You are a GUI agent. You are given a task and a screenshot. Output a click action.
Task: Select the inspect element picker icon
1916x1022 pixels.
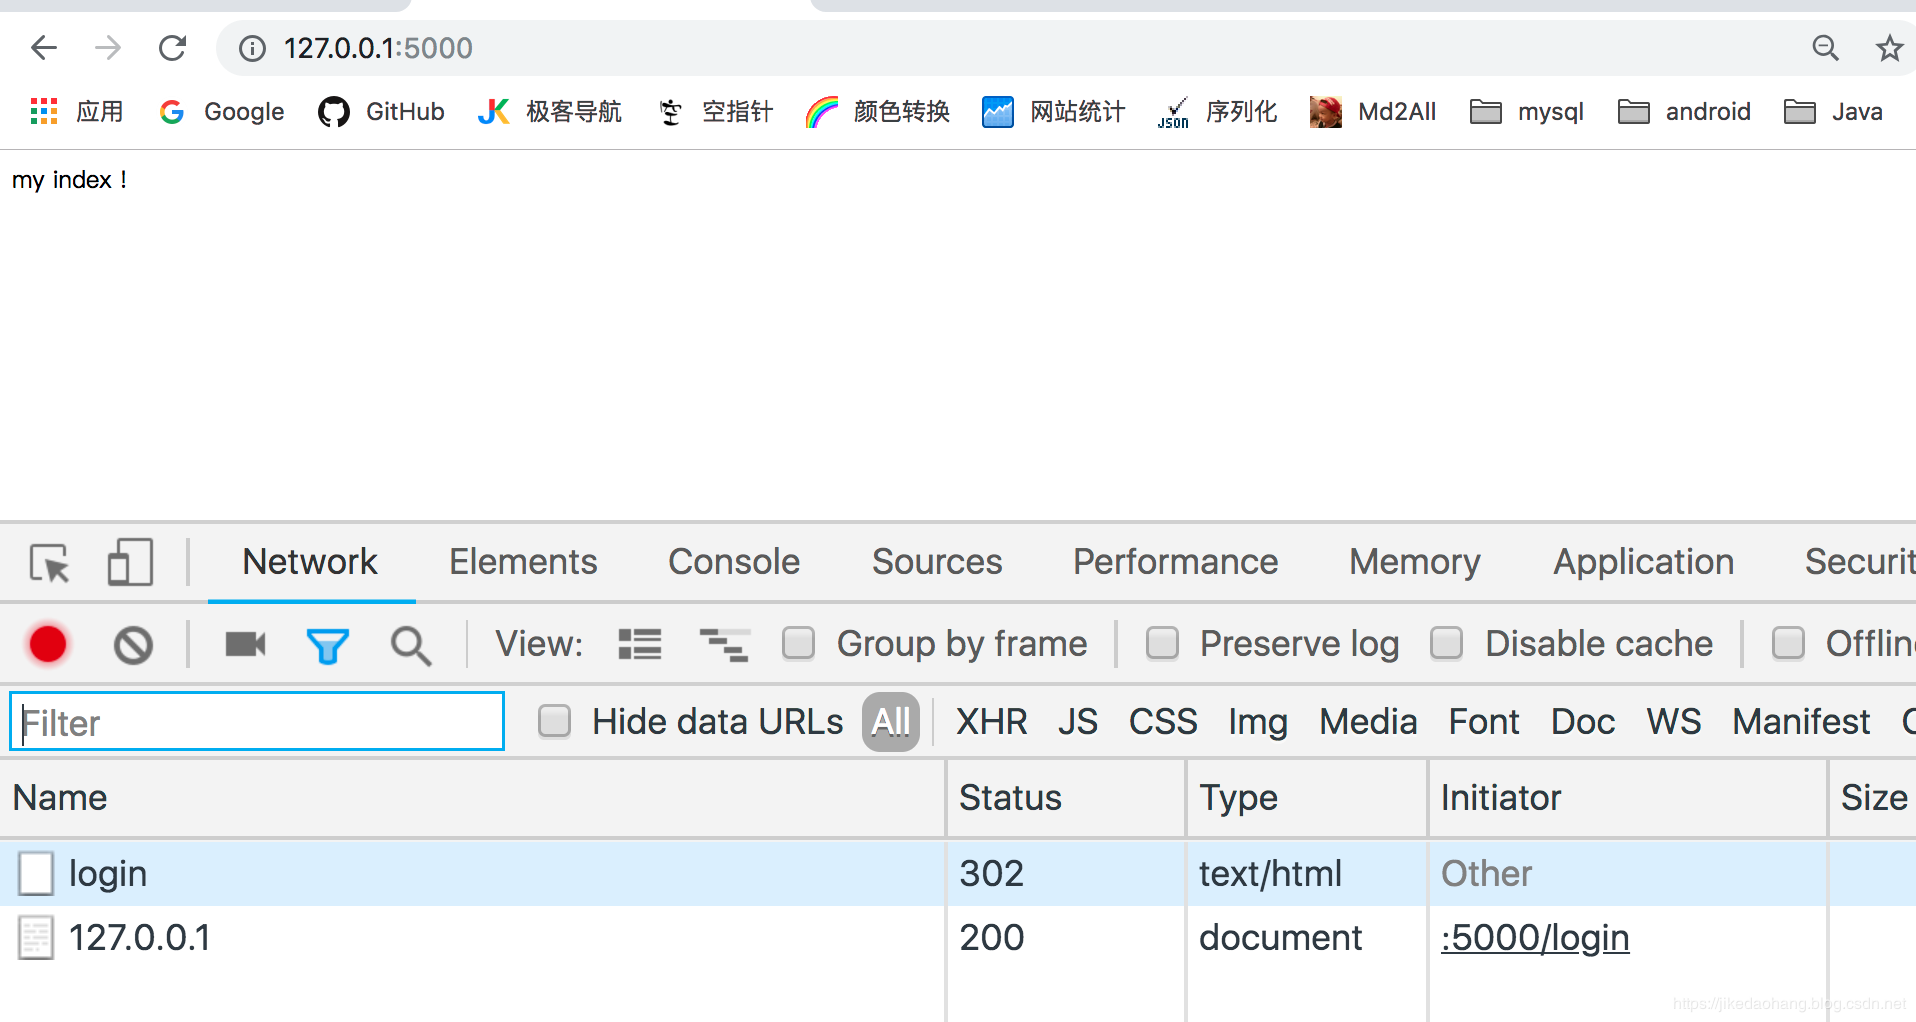[x=49, y=563]
